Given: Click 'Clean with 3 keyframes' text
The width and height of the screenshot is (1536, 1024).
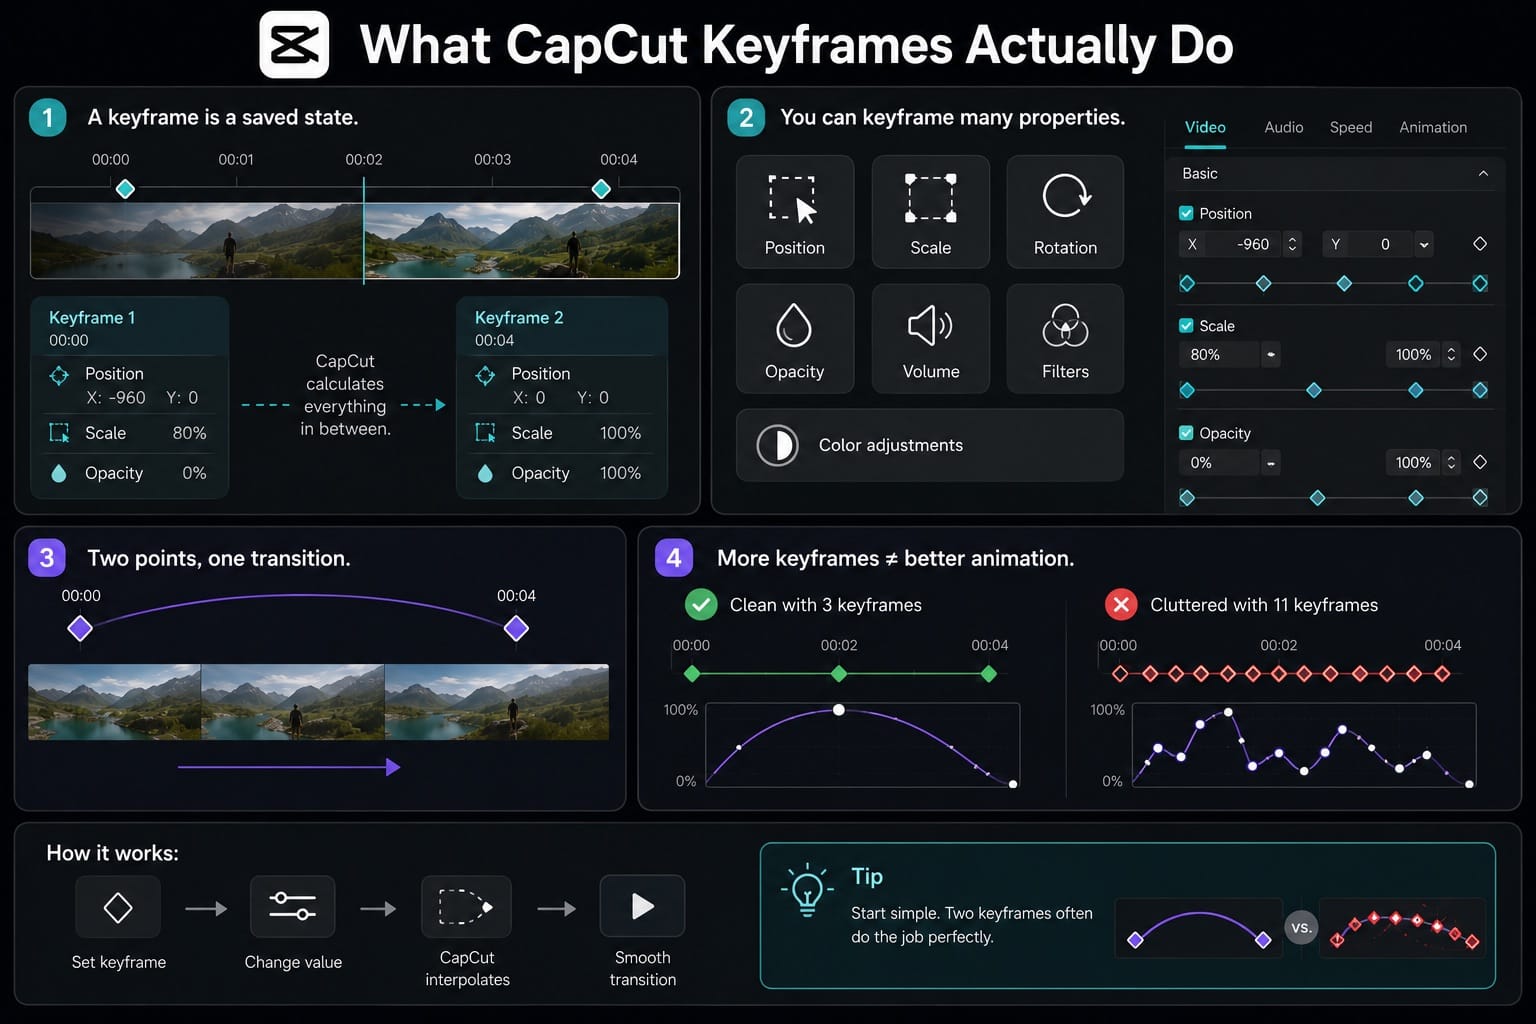Looking at the screenshot, I should click(826, 605).
